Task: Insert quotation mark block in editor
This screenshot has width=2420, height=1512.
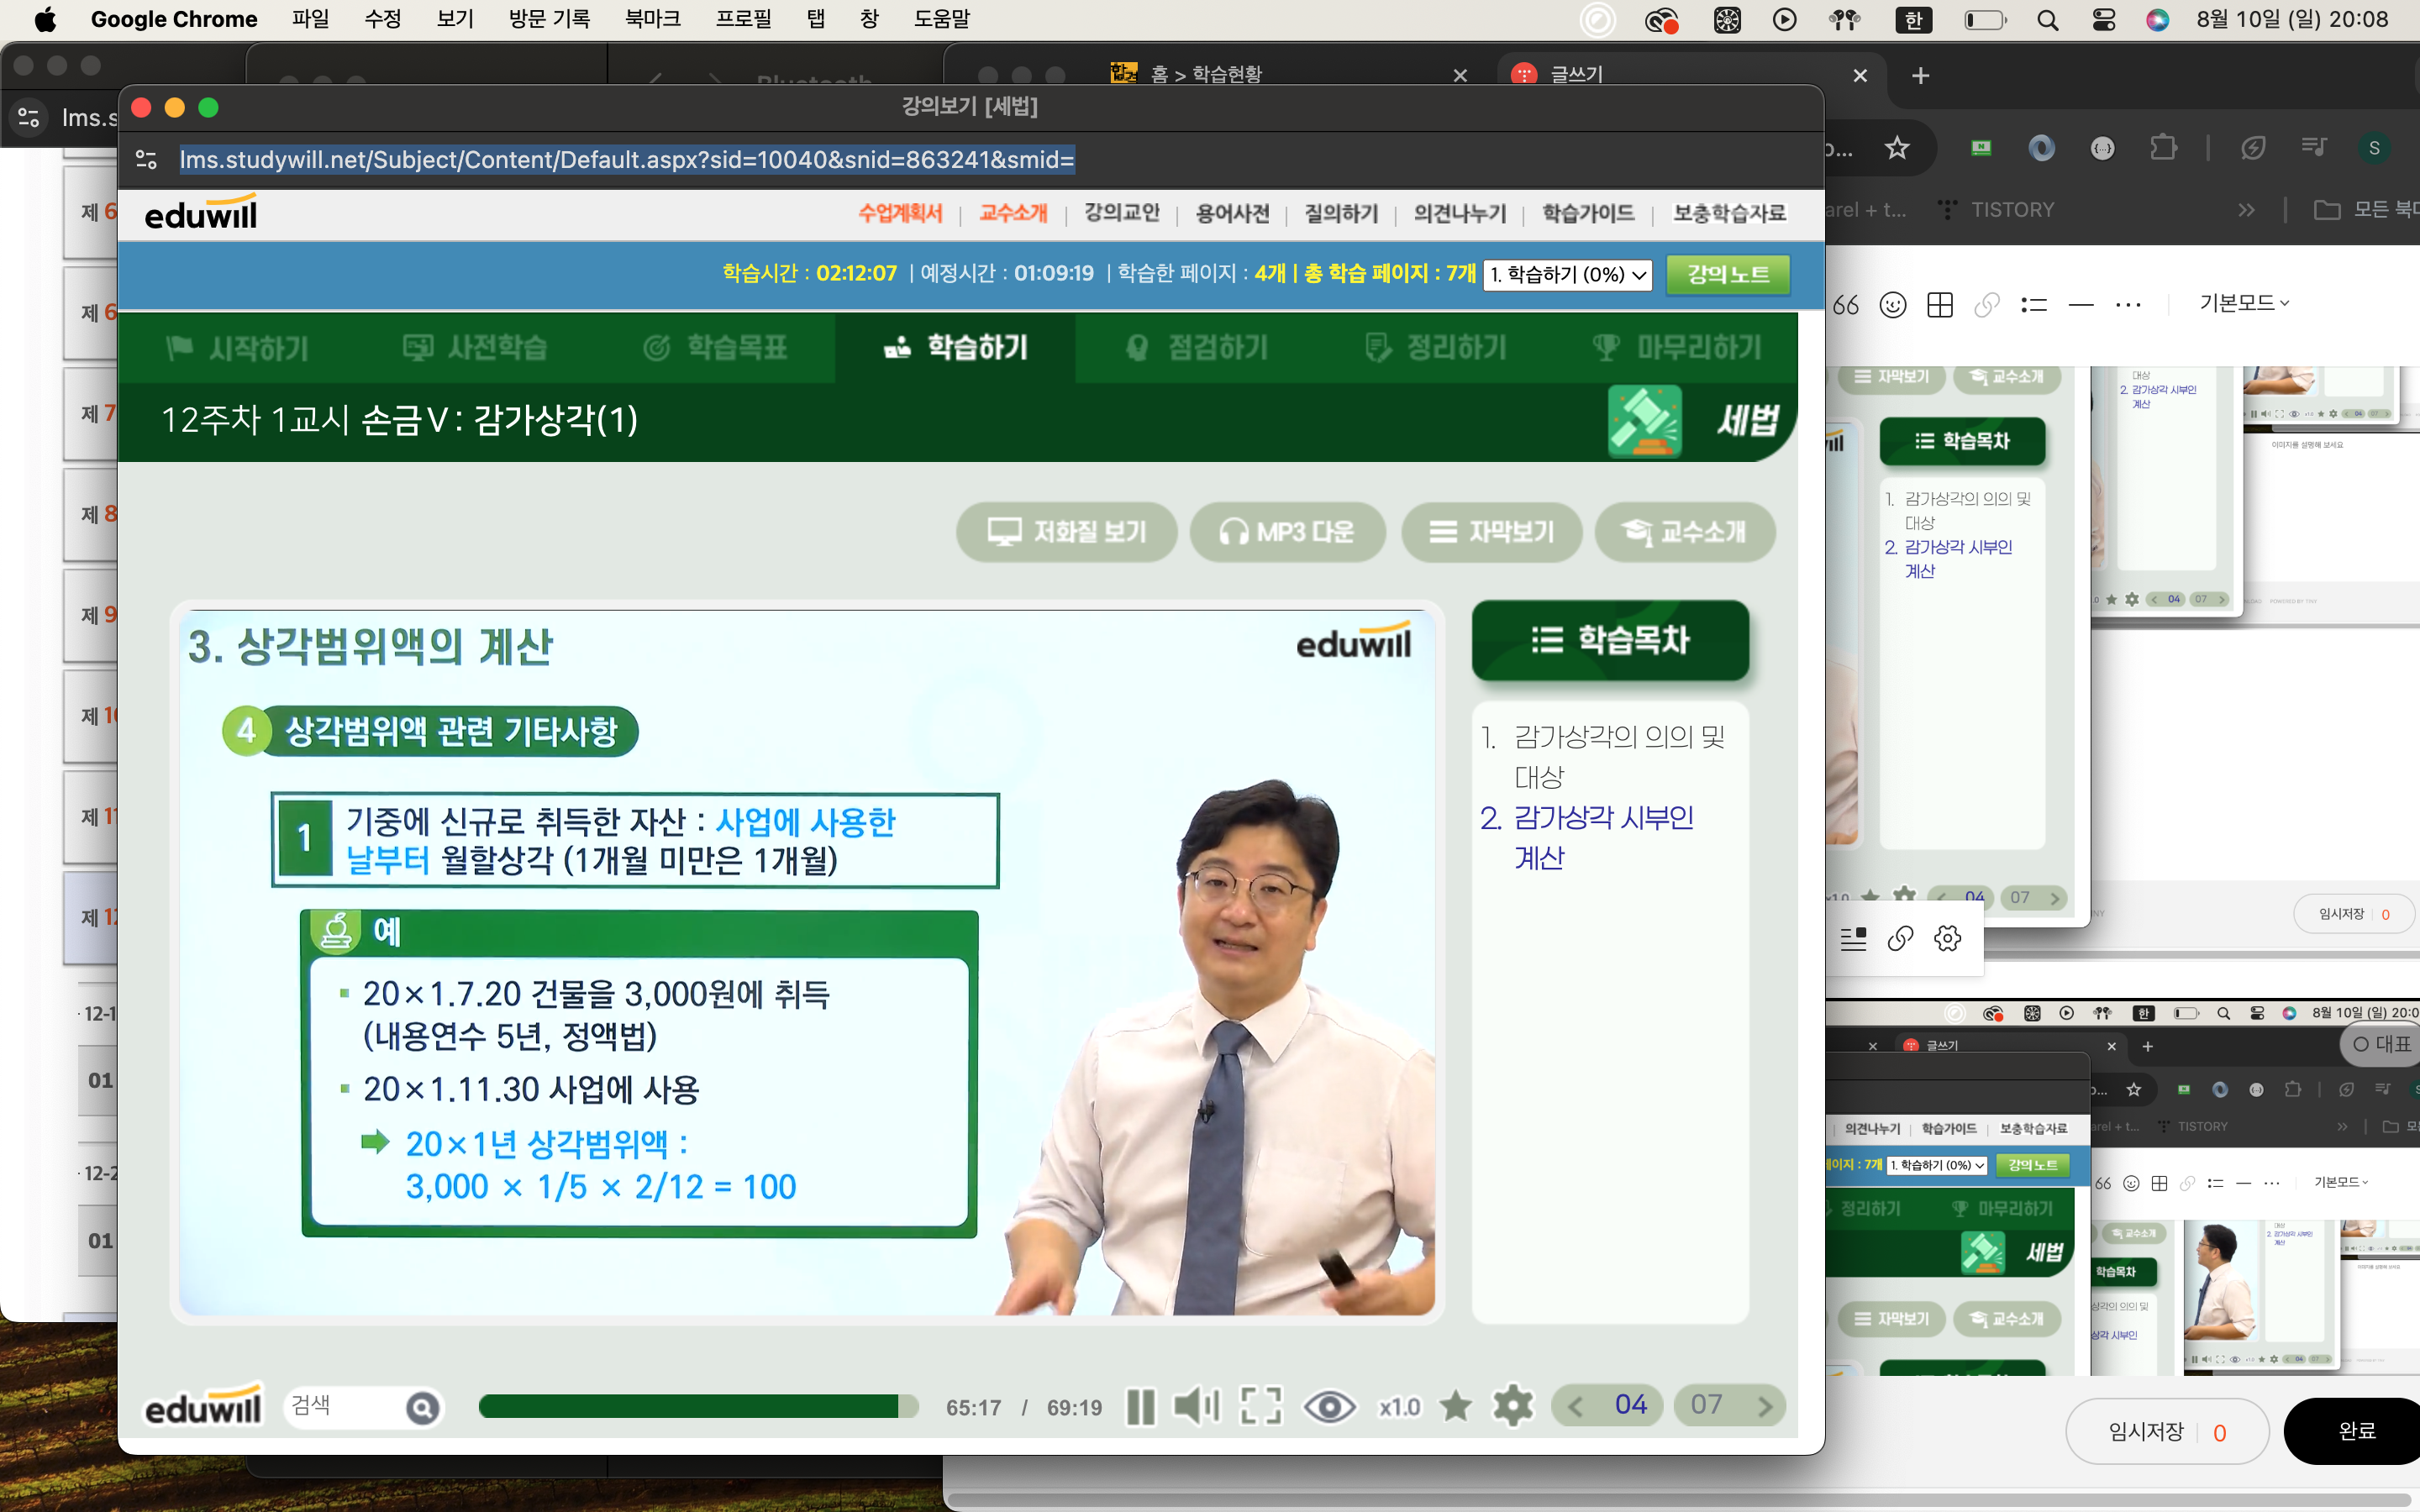Action: pos(1846,304)
